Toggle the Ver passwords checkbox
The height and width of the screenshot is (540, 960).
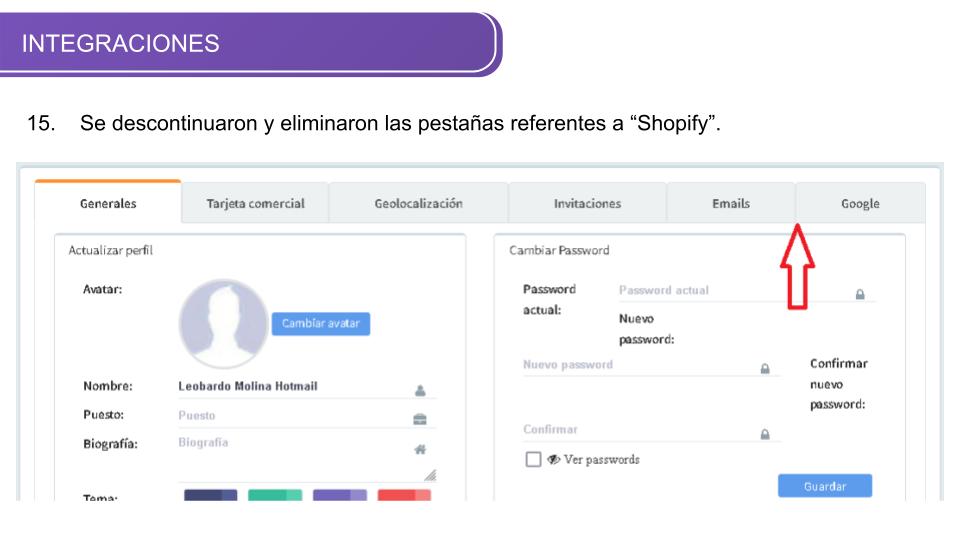pyautogui.click(x=533, y=459)
